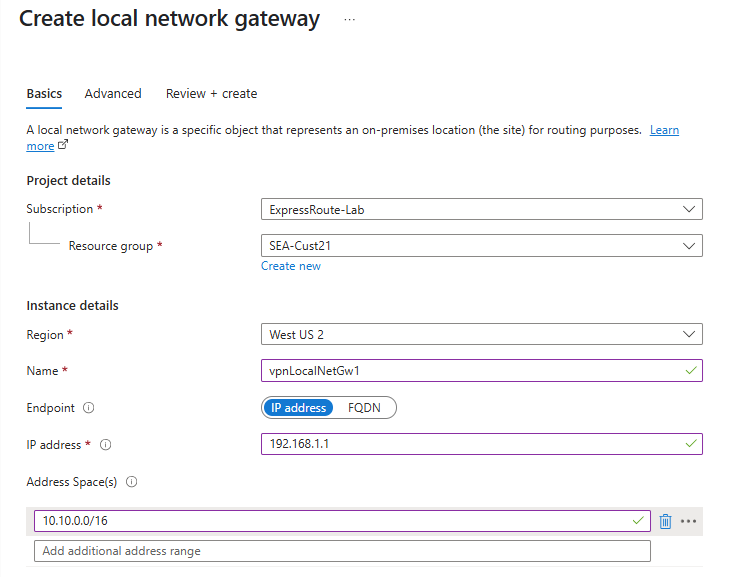Expand the Subscription dropdown
The image size is (732, 577).
click(x=480, y=209)
